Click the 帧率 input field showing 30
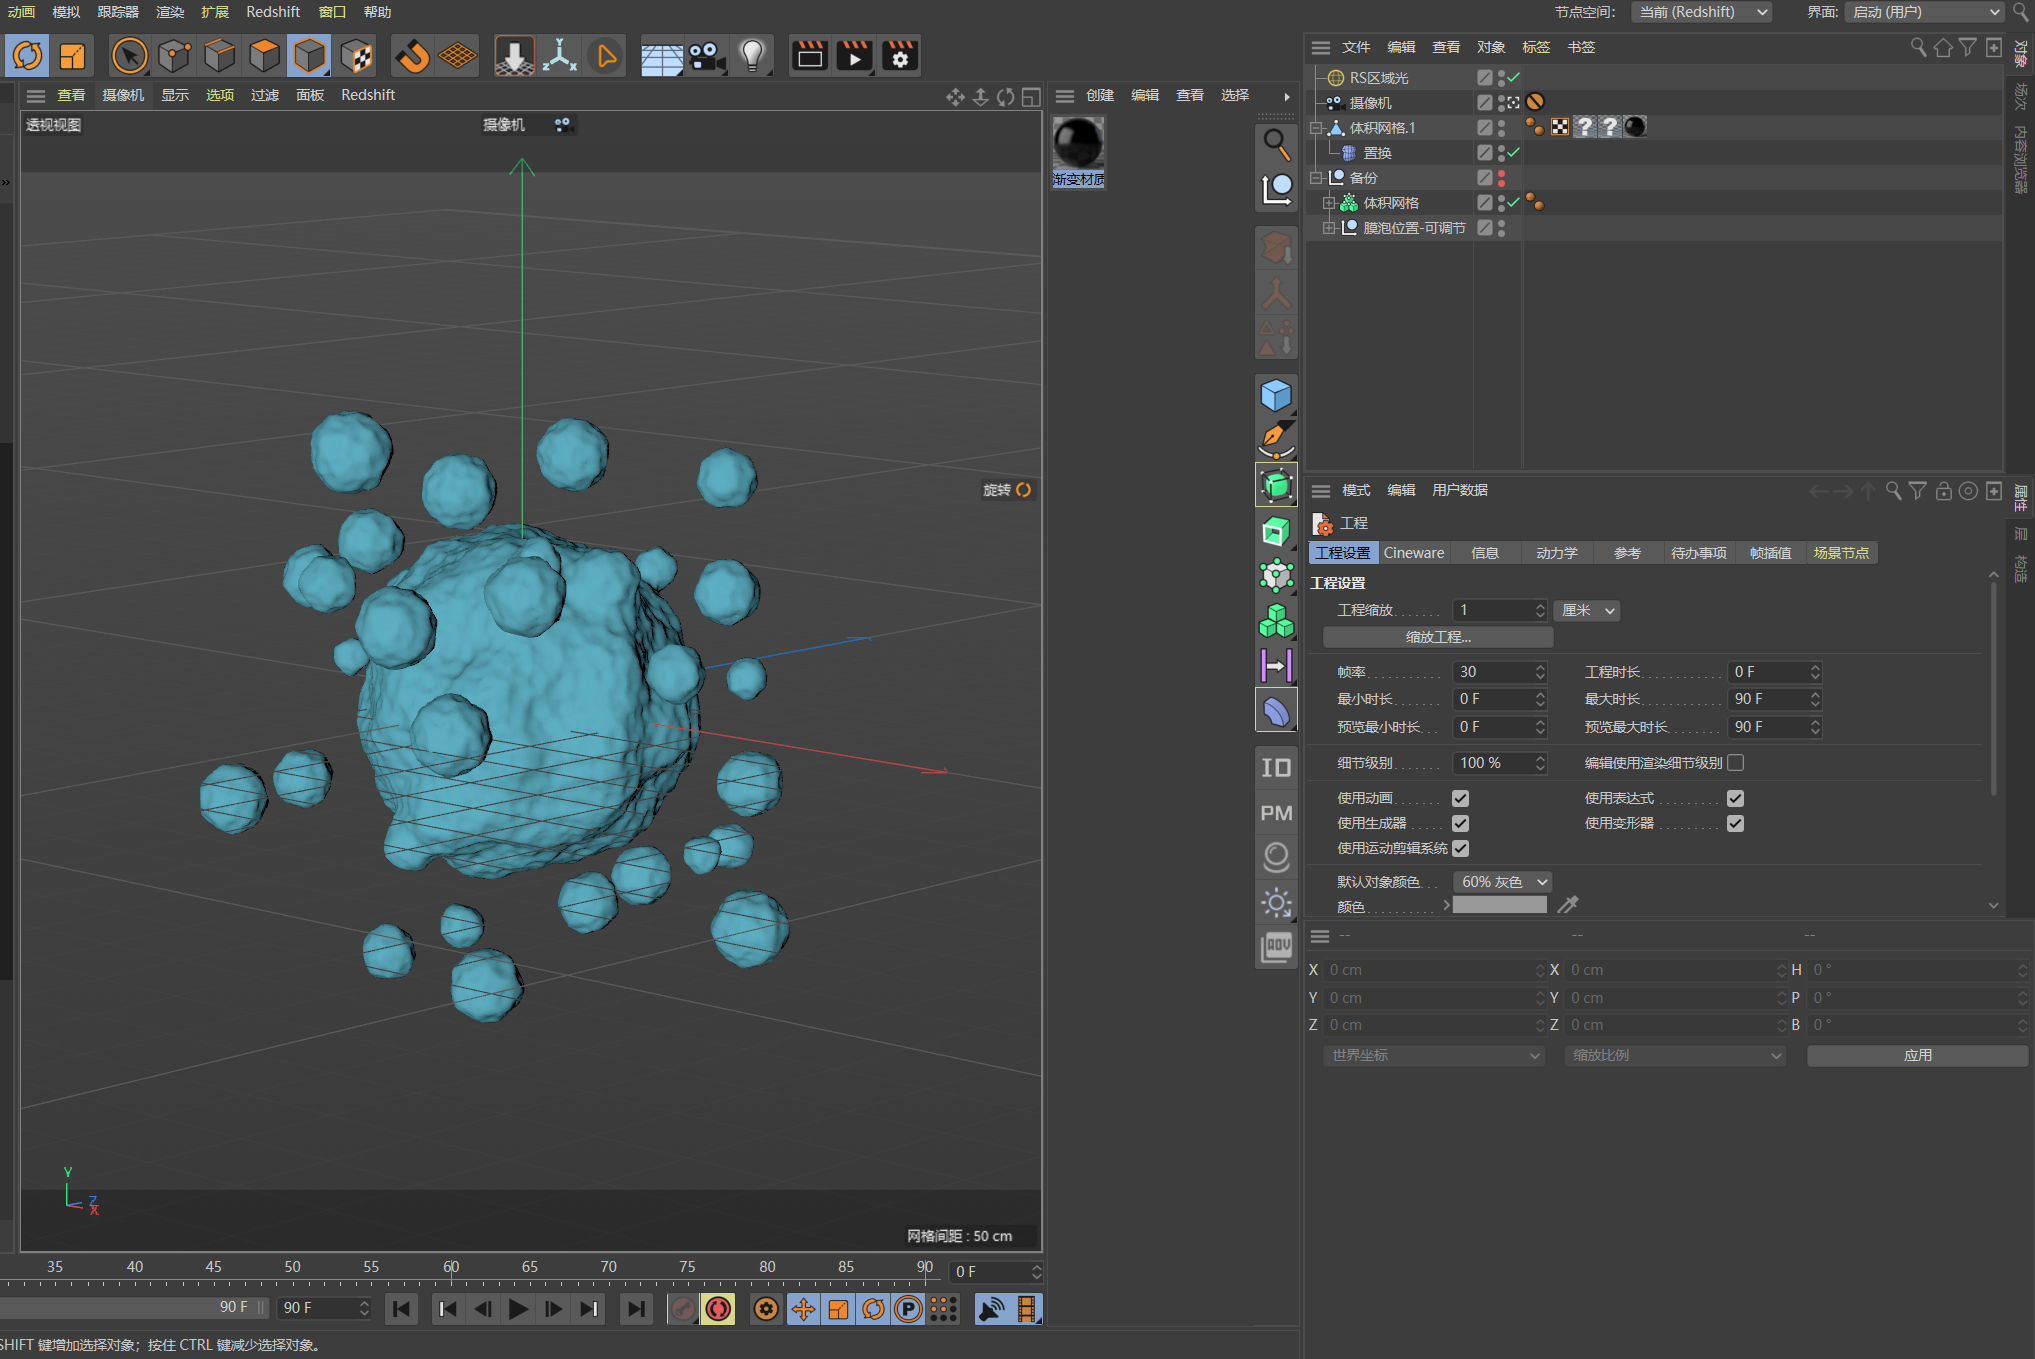 (1499, 672)
